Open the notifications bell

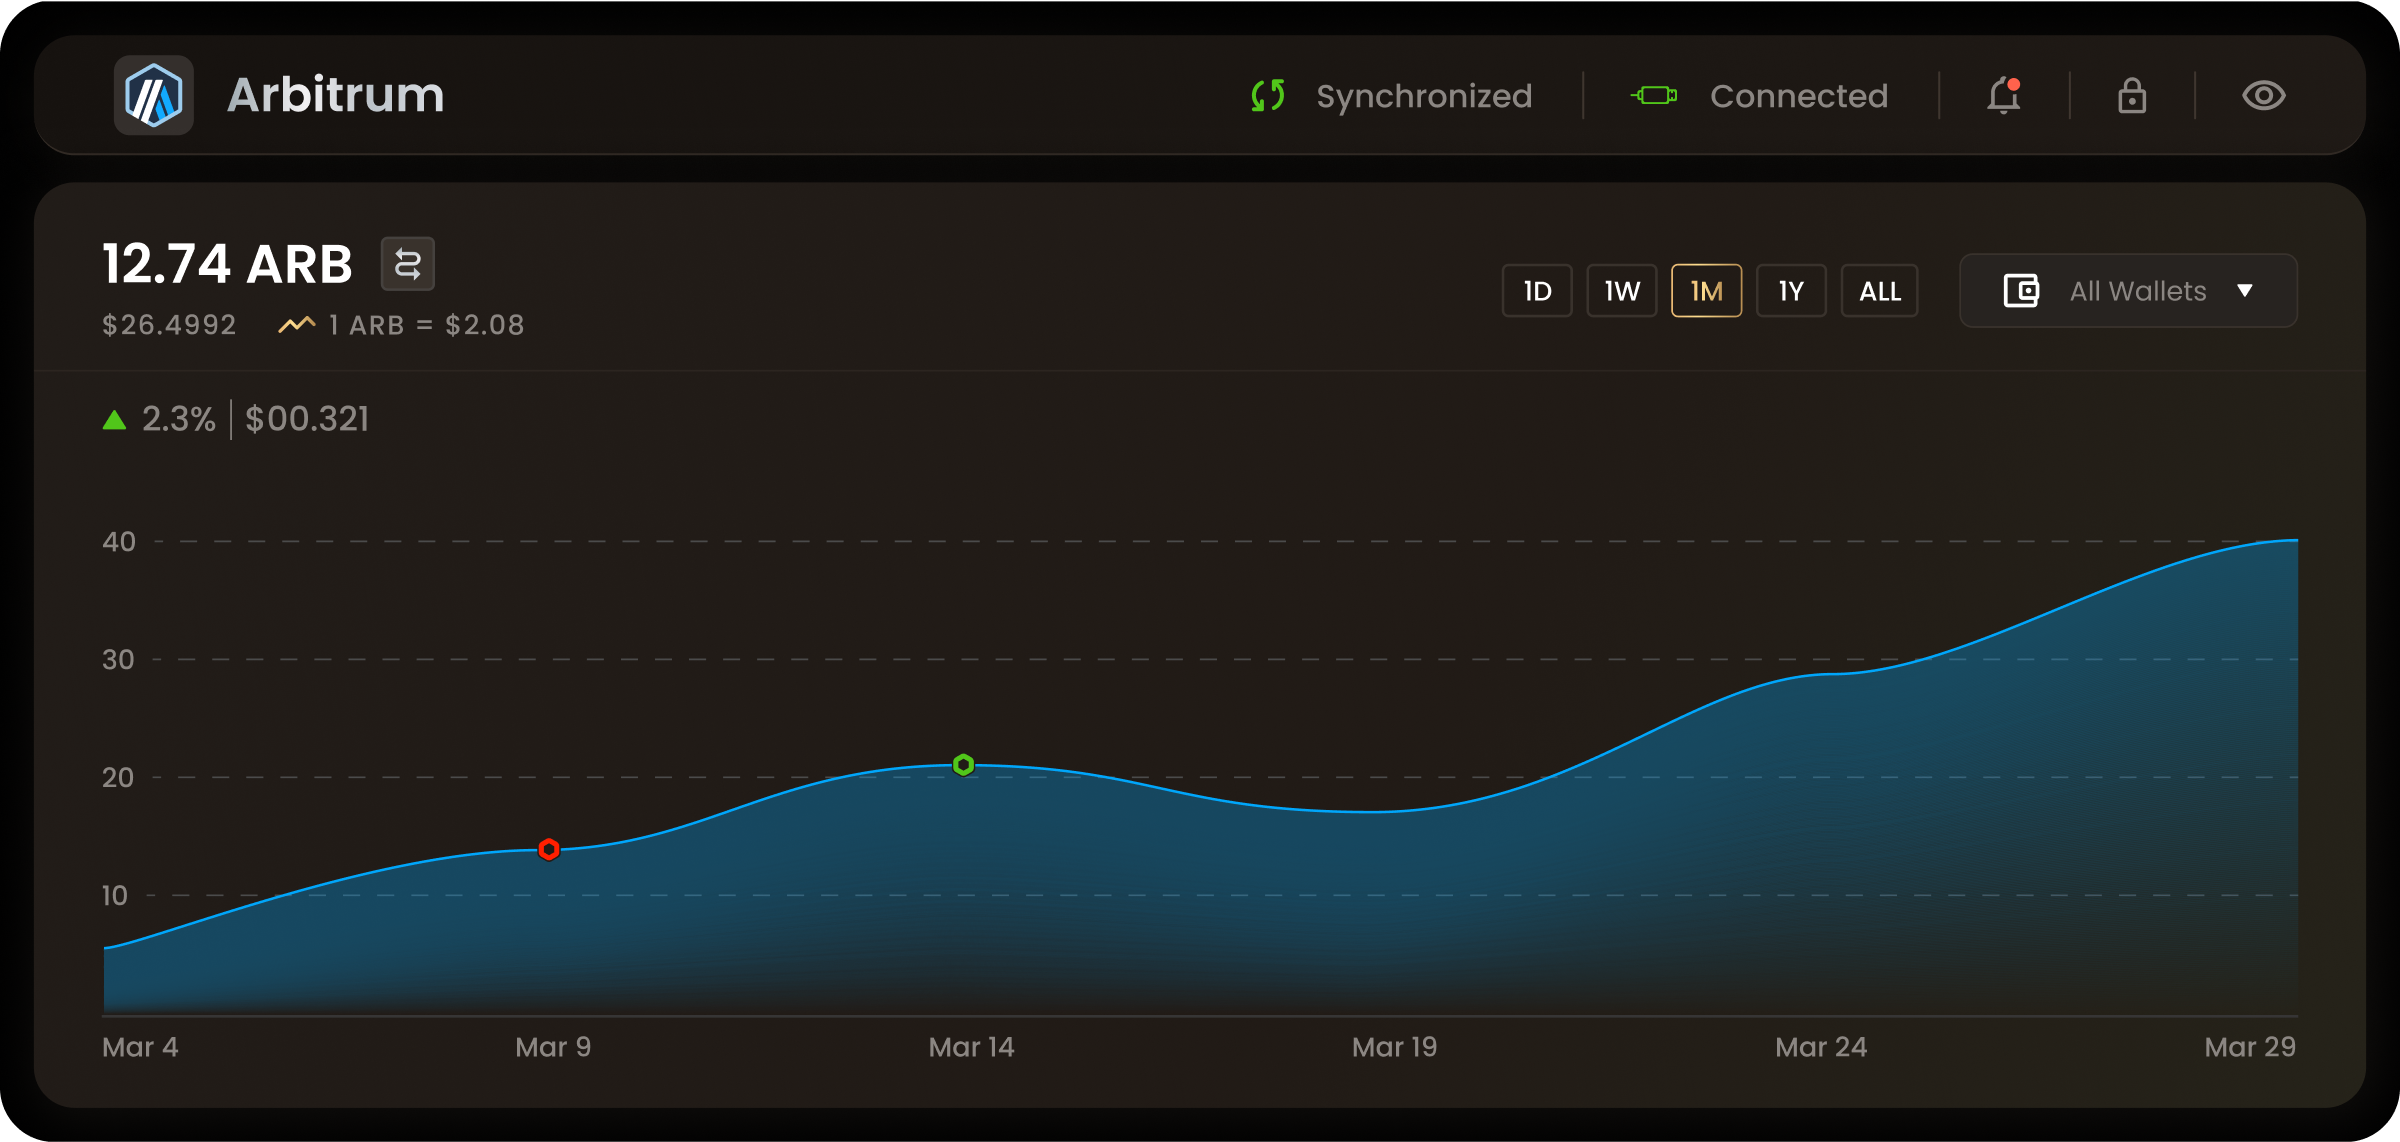click(2004, 96)
